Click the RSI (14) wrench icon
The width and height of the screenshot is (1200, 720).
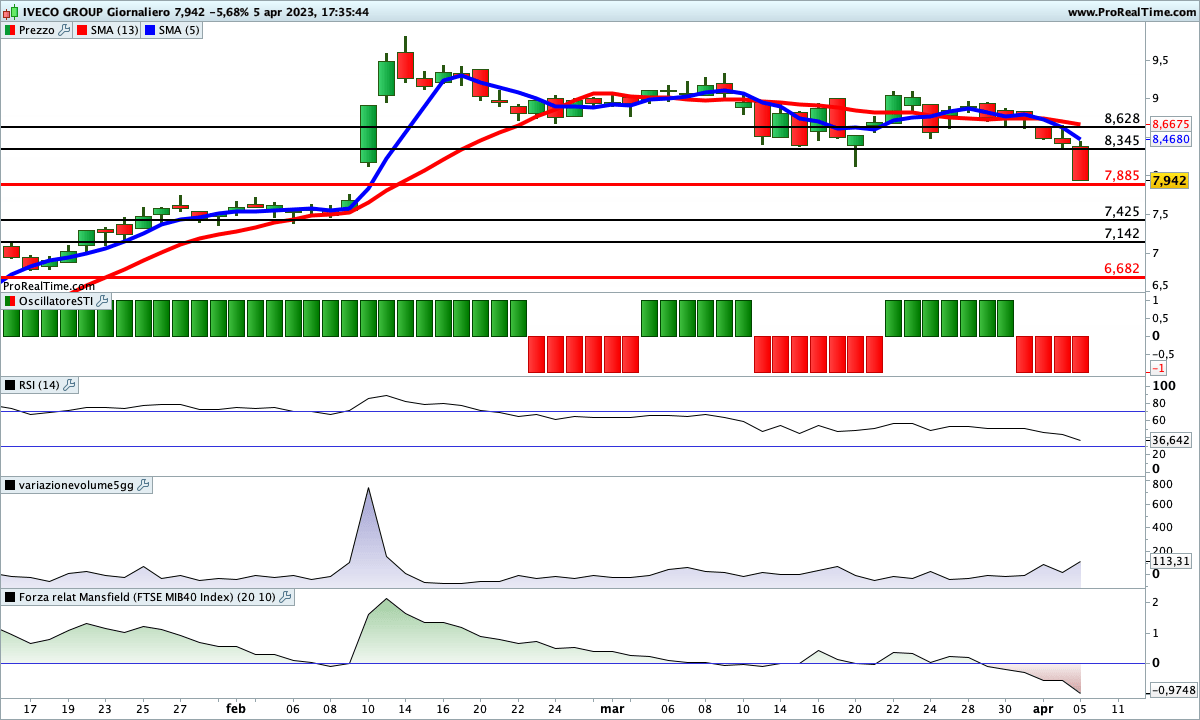click(70, 385)
